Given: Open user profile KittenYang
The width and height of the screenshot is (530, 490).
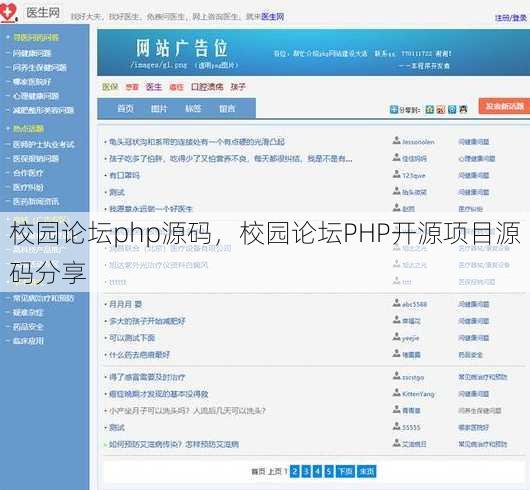Looking at the screenshot, I should 418,394.
